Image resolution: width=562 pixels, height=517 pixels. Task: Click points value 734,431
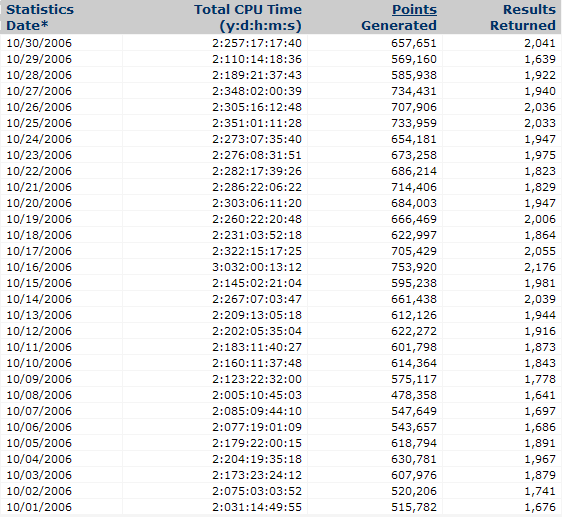tap(414, 91)
